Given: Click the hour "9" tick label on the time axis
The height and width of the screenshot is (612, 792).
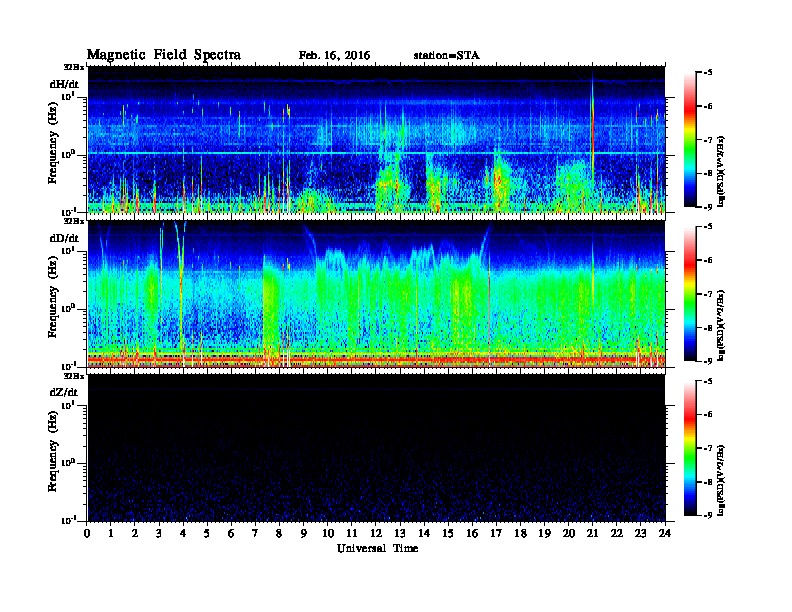Looking at the screenshot, I should point(304,533).
